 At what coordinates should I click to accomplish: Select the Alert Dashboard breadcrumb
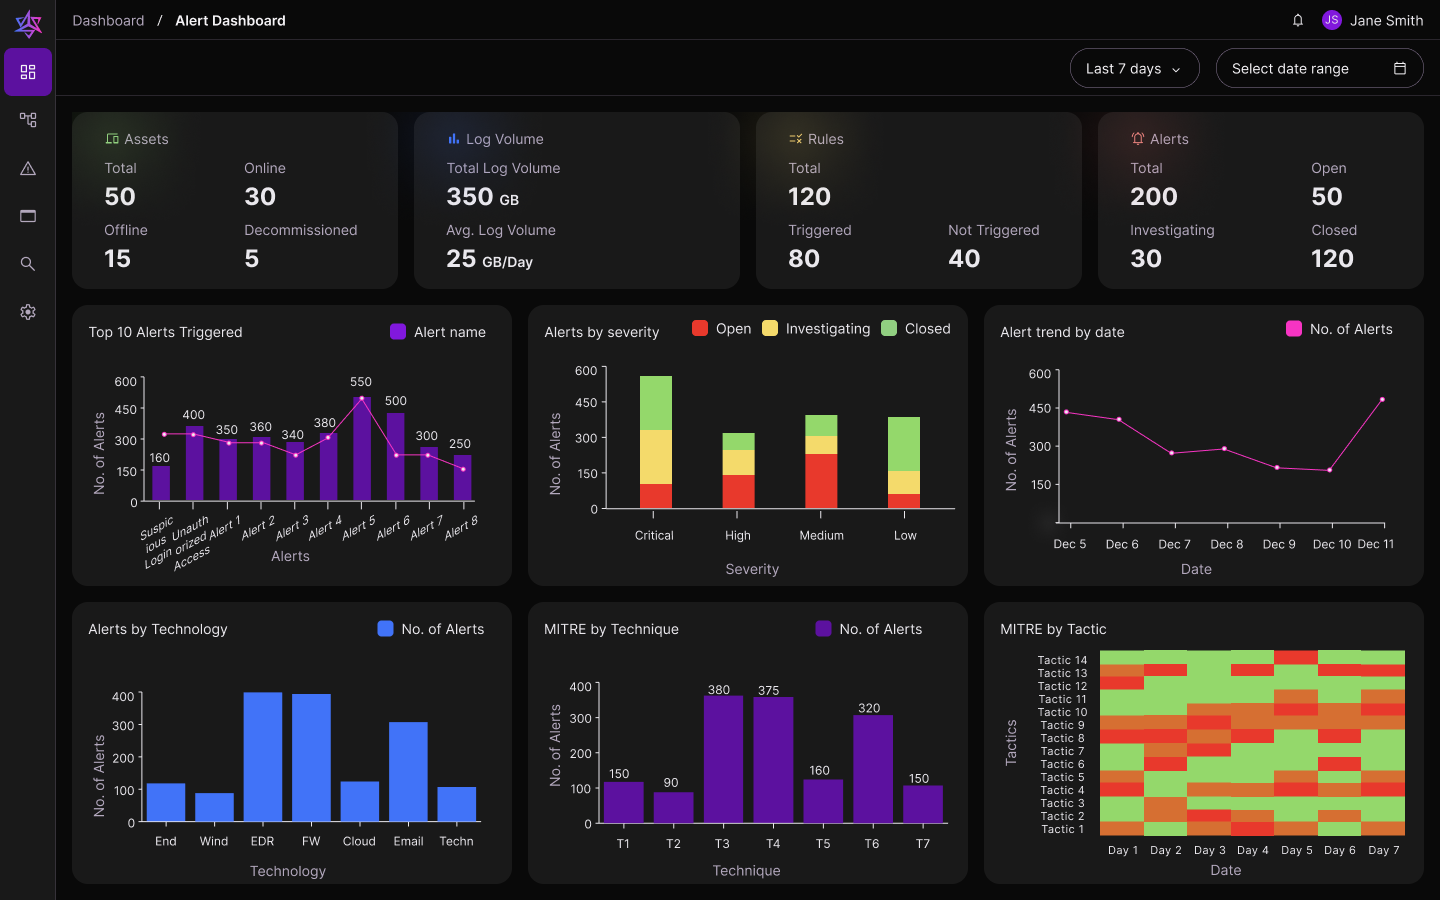tap(230, 20)
